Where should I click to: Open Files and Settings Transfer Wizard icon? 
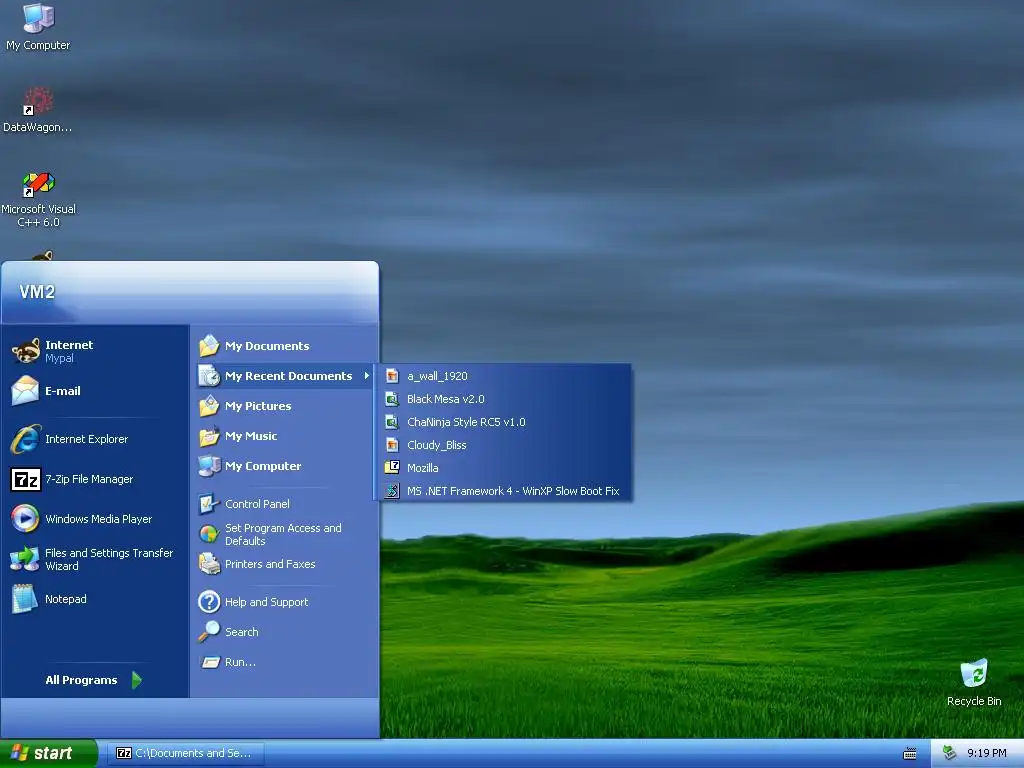click(25, 559)
